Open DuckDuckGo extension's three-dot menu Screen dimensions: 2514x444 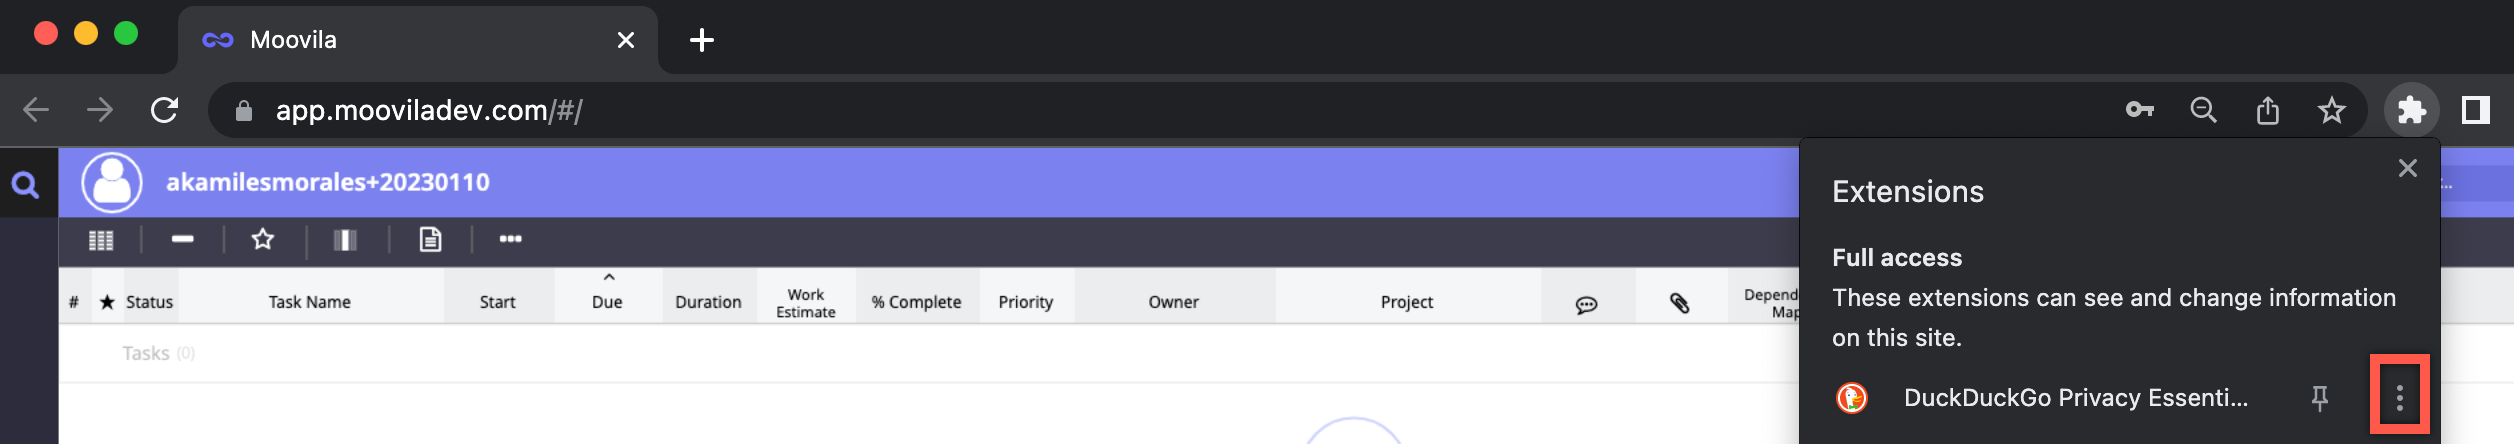[2399, 398]
